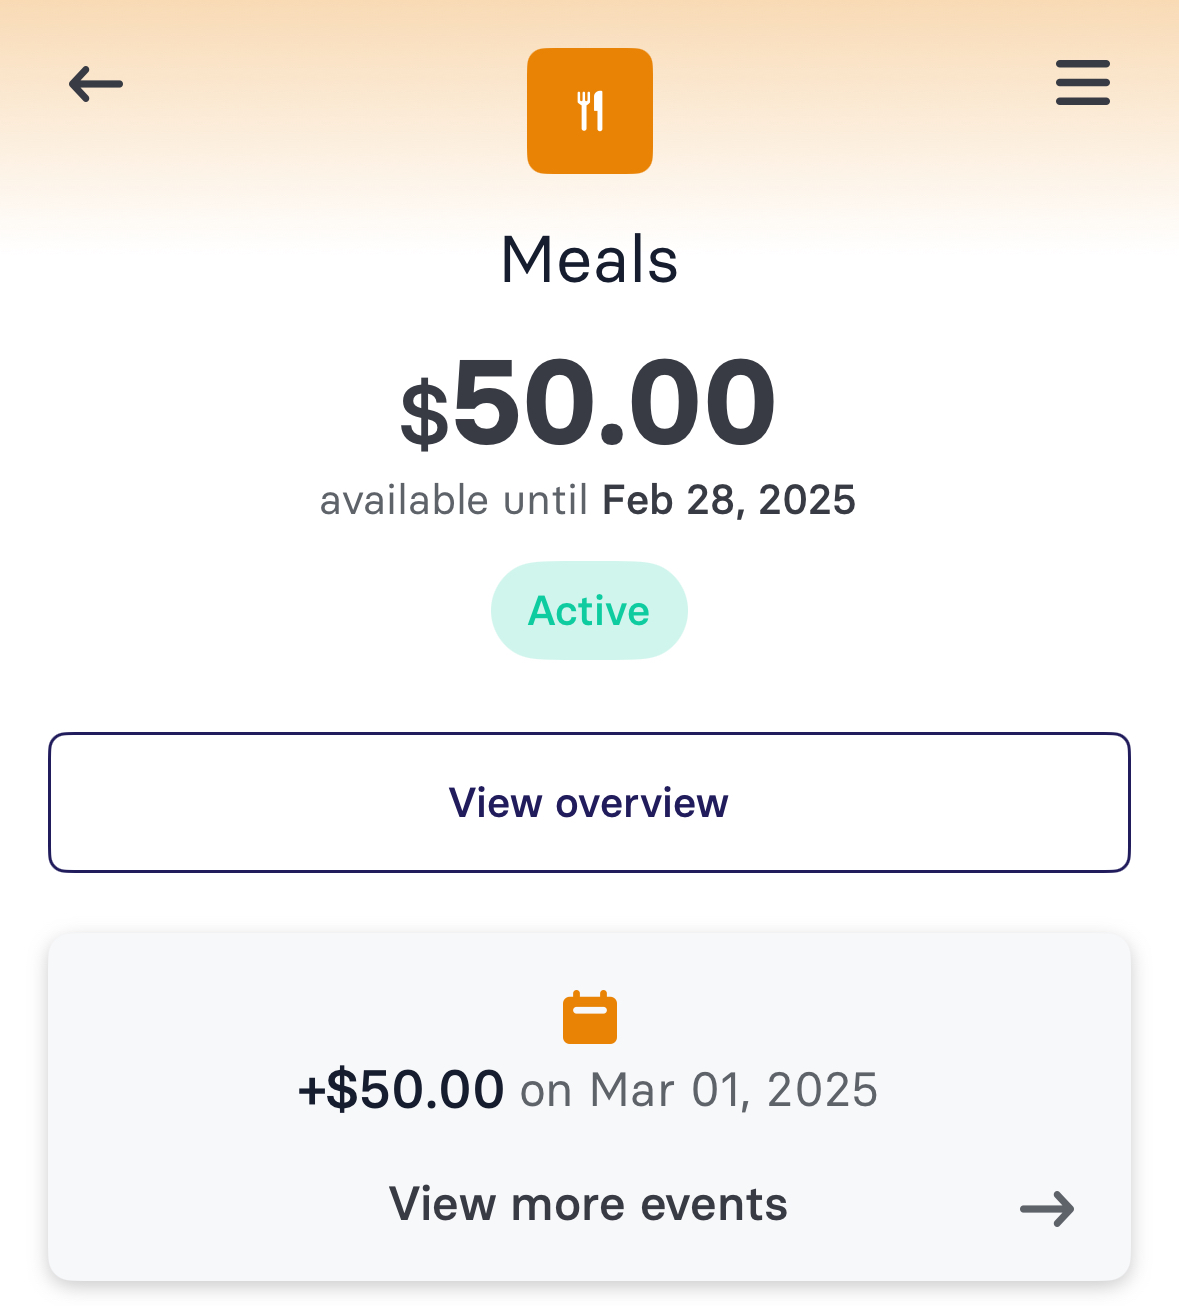
Task: Click the Feb 28, 2025 expiry date
Action: (729, 500)
